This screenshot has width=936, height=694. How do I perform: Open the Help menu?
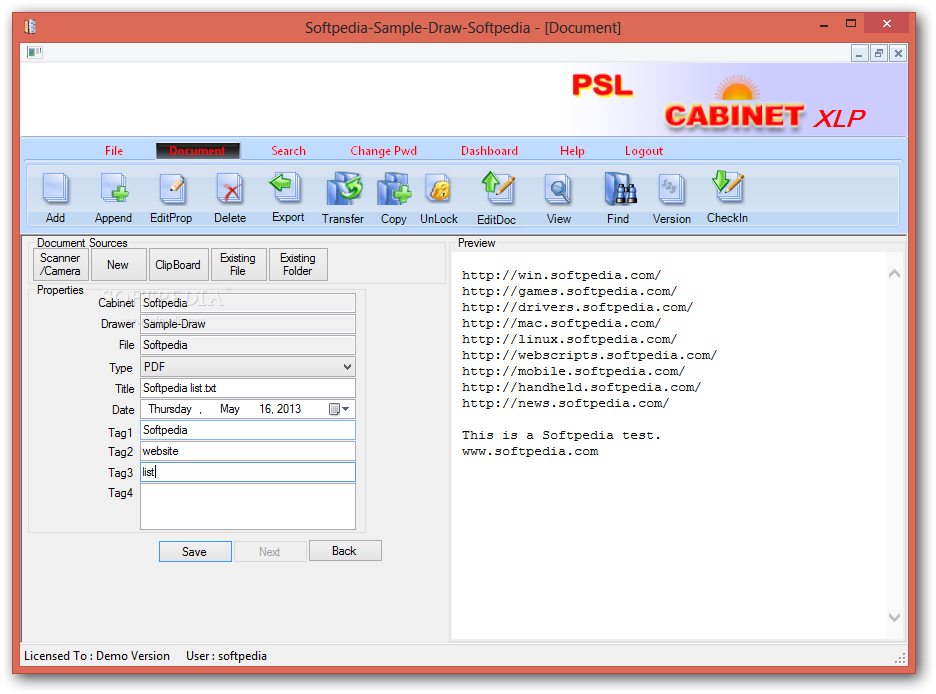[572, 151]
